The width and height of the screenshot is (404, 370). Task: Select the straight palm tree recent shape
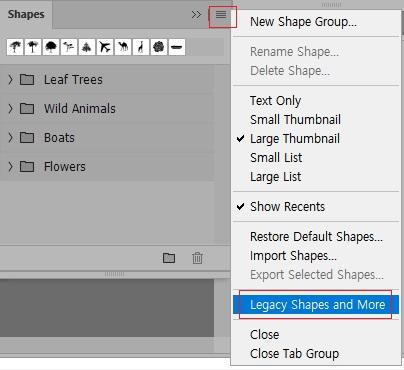tap(33, 47)
